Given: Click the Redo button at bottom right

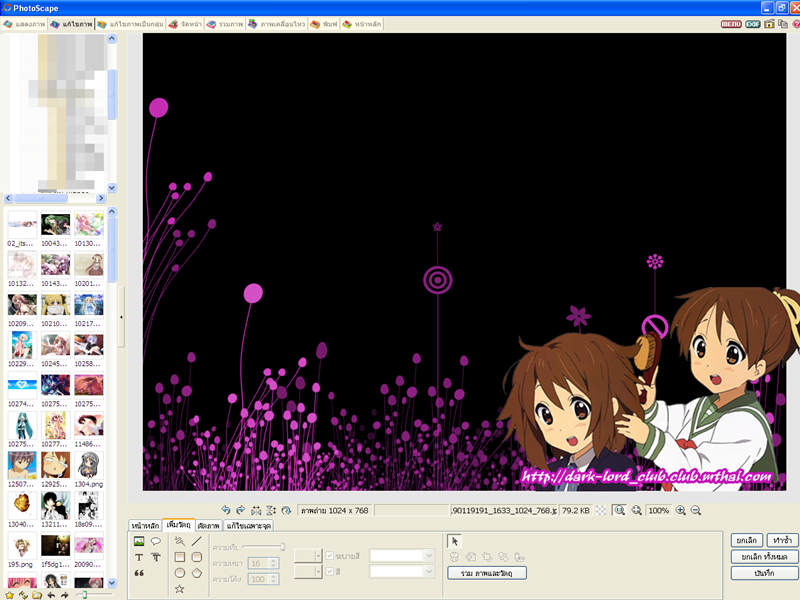Looking at the screenshot, I should tap(783, 540).
